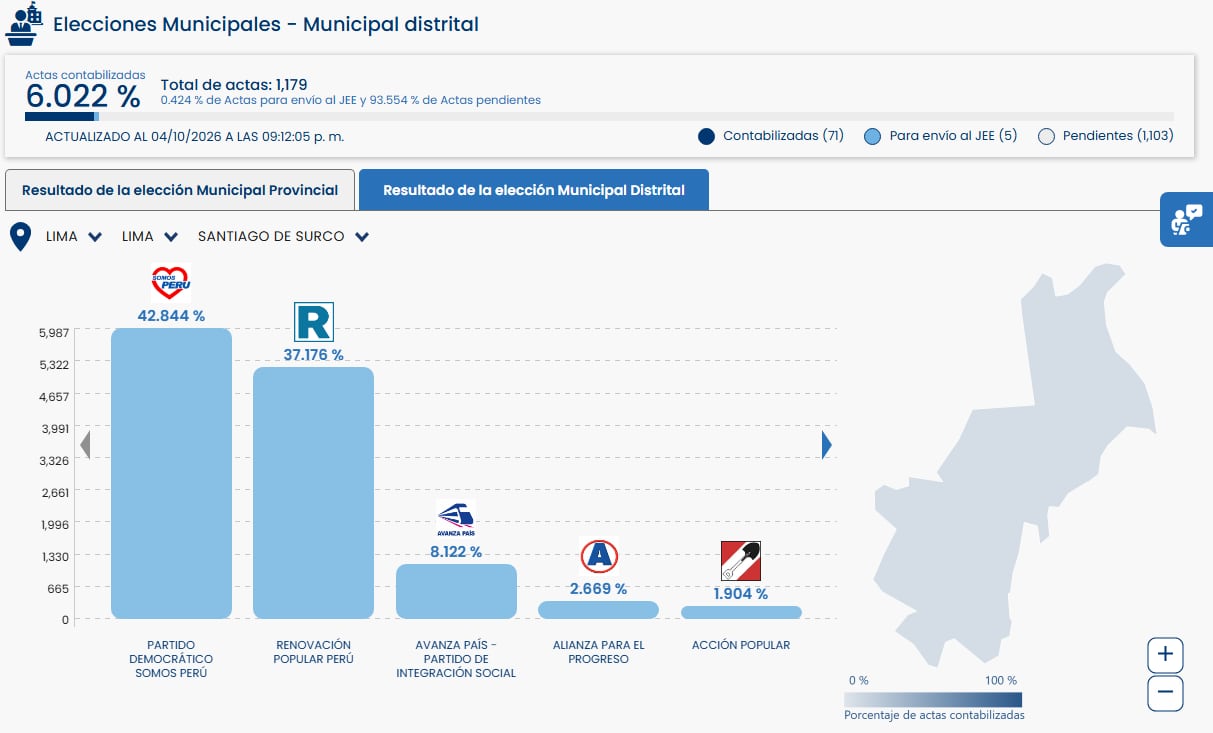Click the 6.022 % counted value
The image size is (1213, 733).
[x=83, y=96]
